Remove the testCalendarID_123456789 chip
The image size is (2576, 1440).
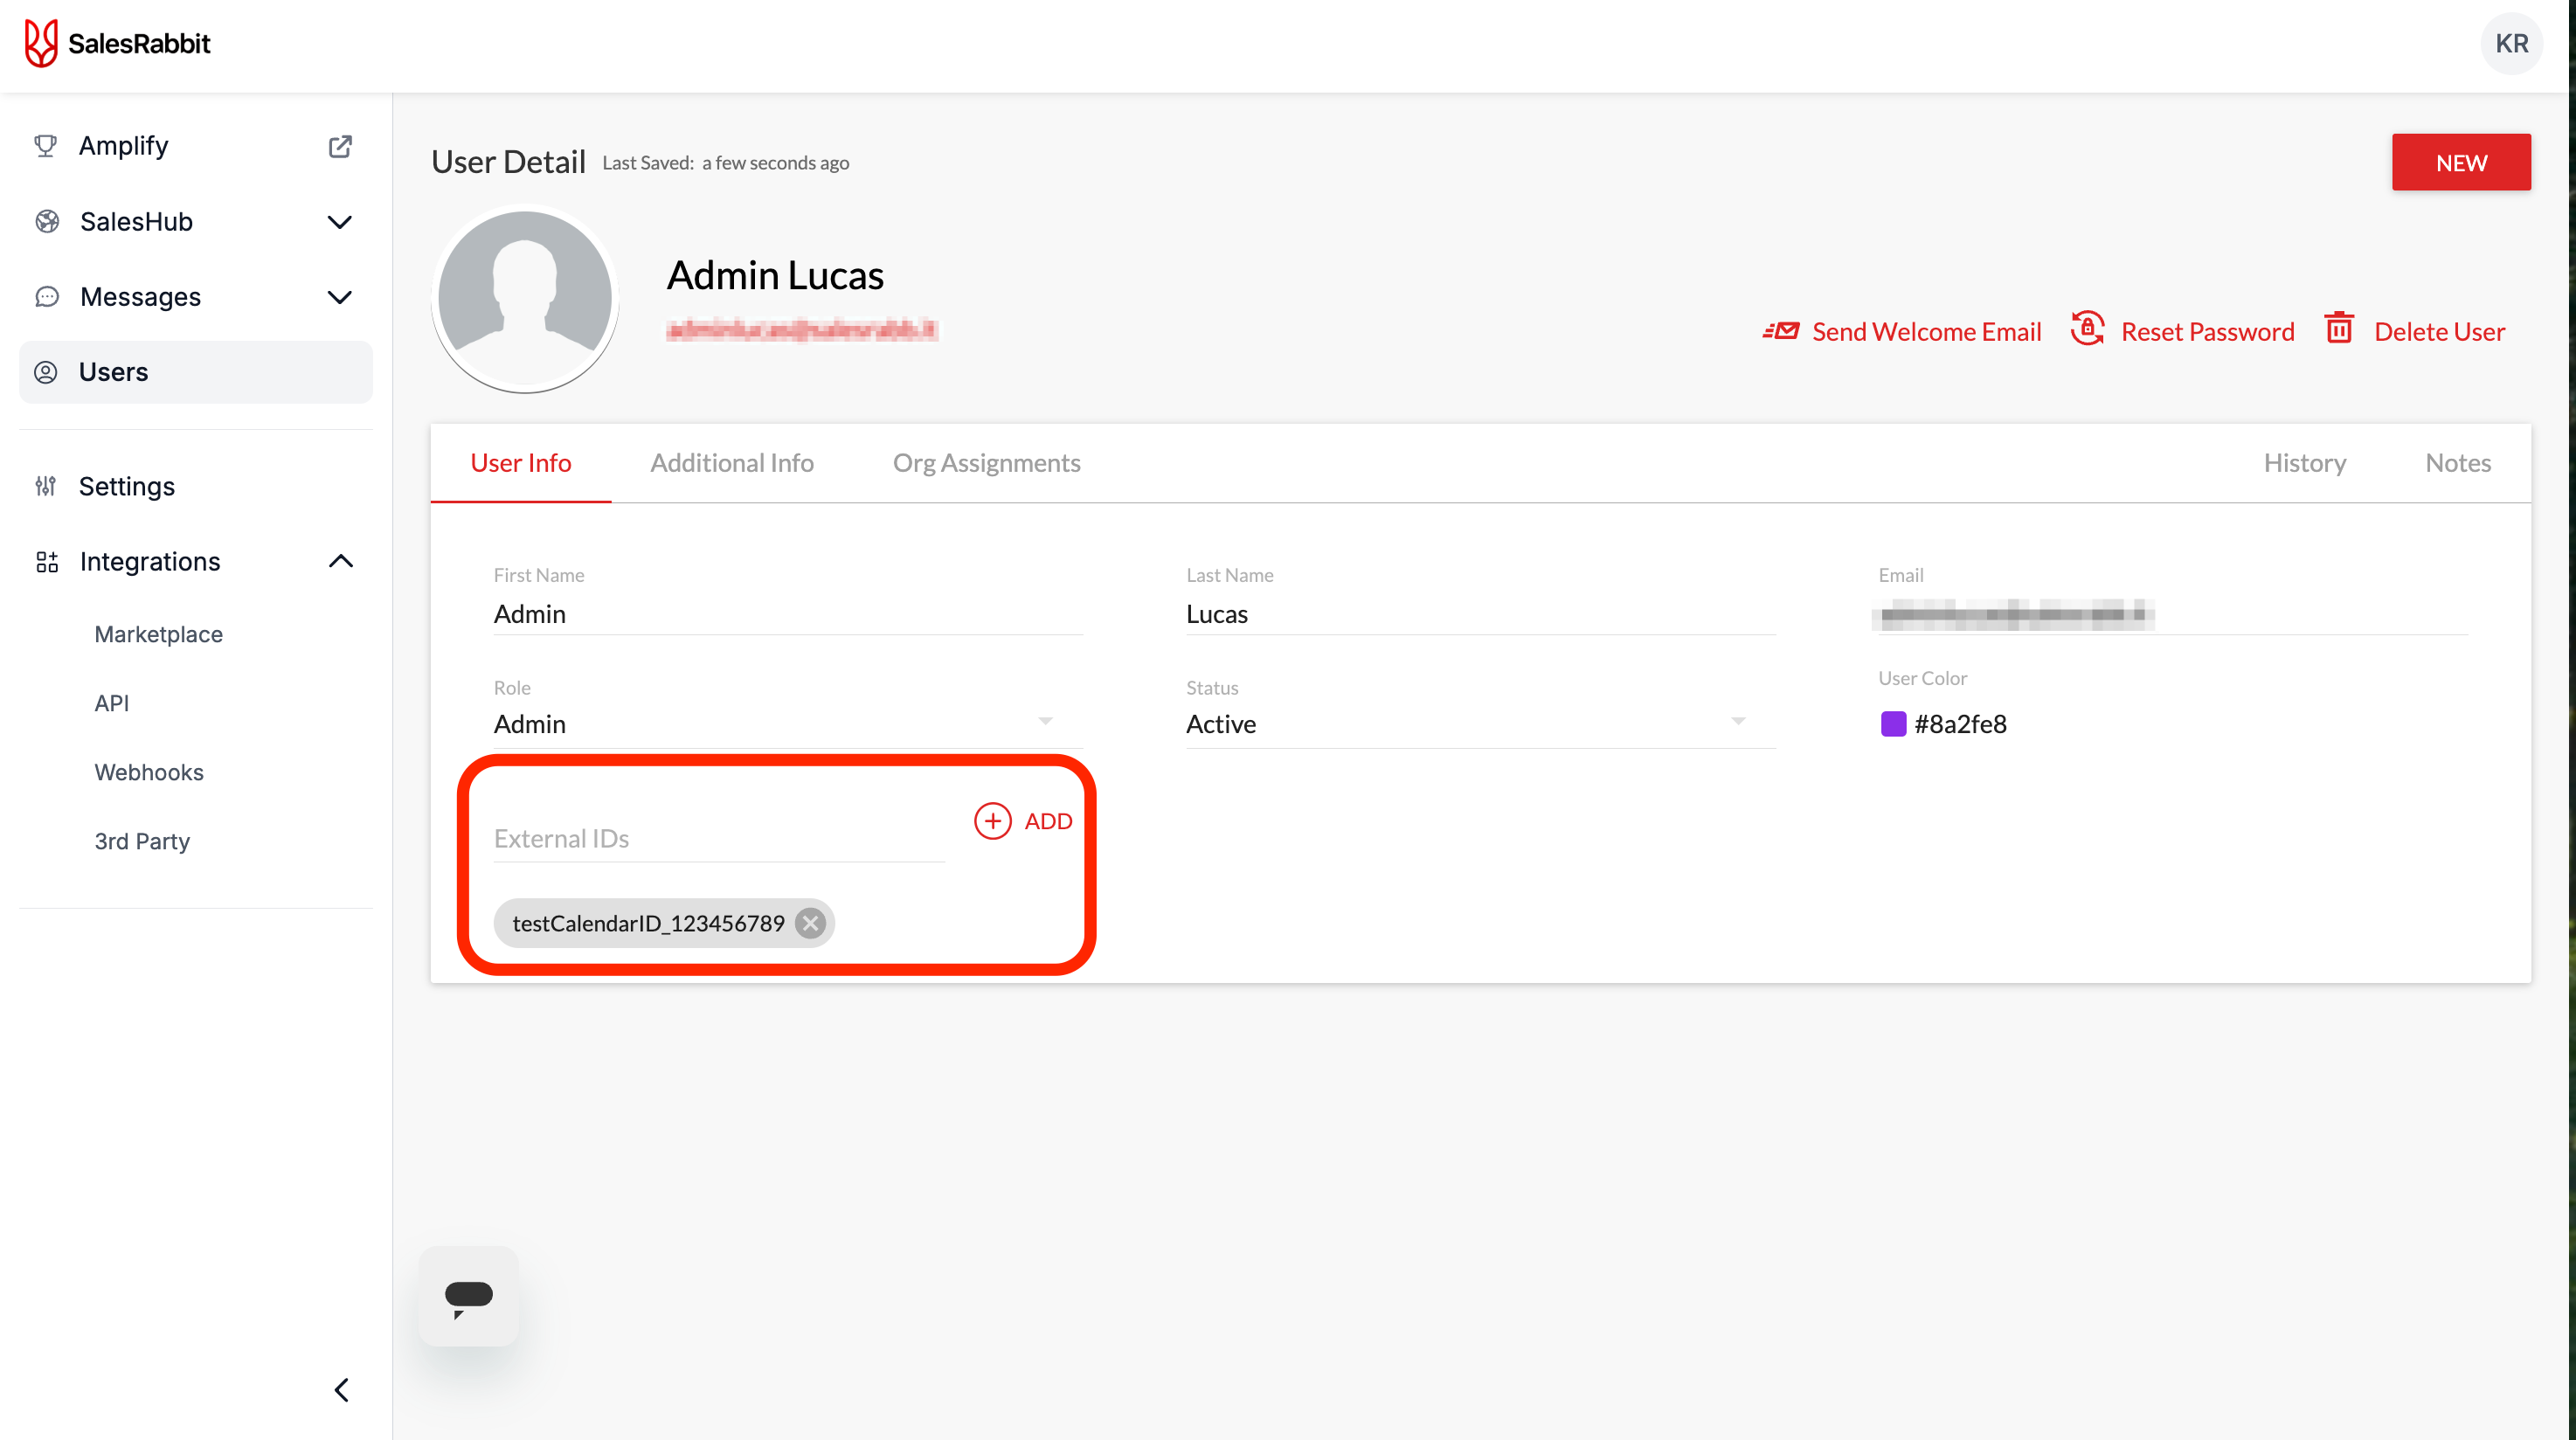(x=811, y=923)
